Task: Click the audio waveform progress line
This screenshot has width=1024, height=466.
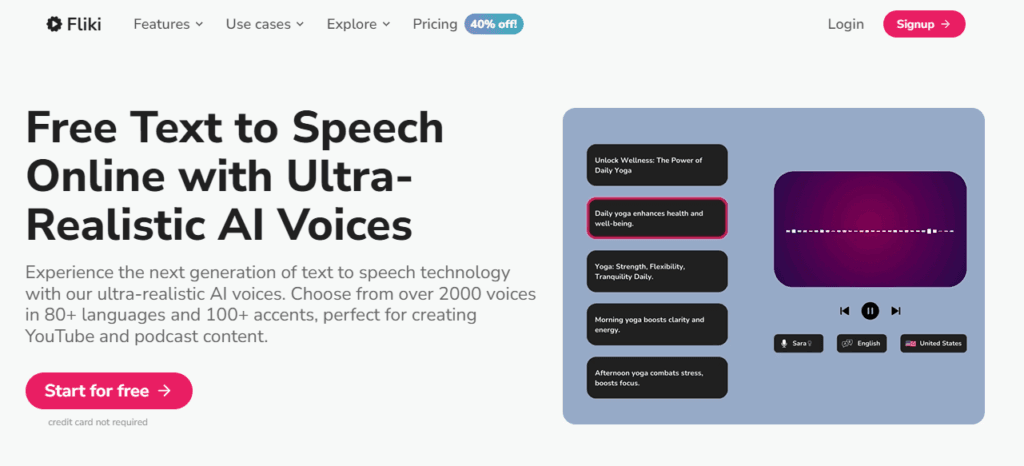Action: (x=870, y=231)
